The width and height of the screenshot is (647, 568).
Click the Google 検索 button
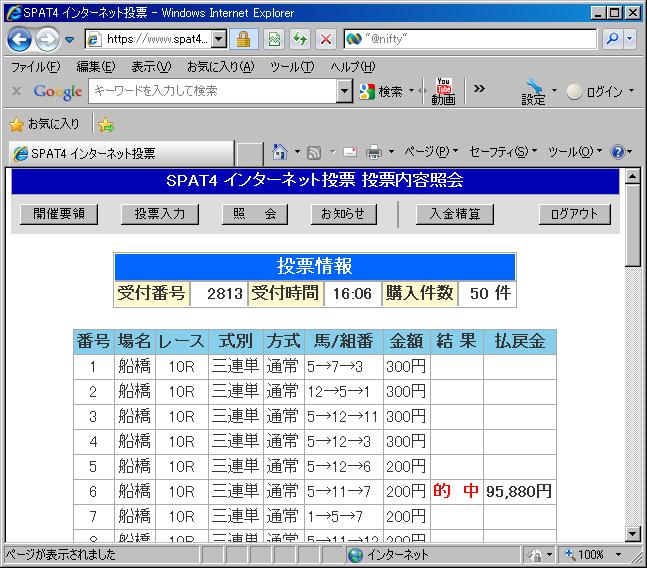[382, 91]
